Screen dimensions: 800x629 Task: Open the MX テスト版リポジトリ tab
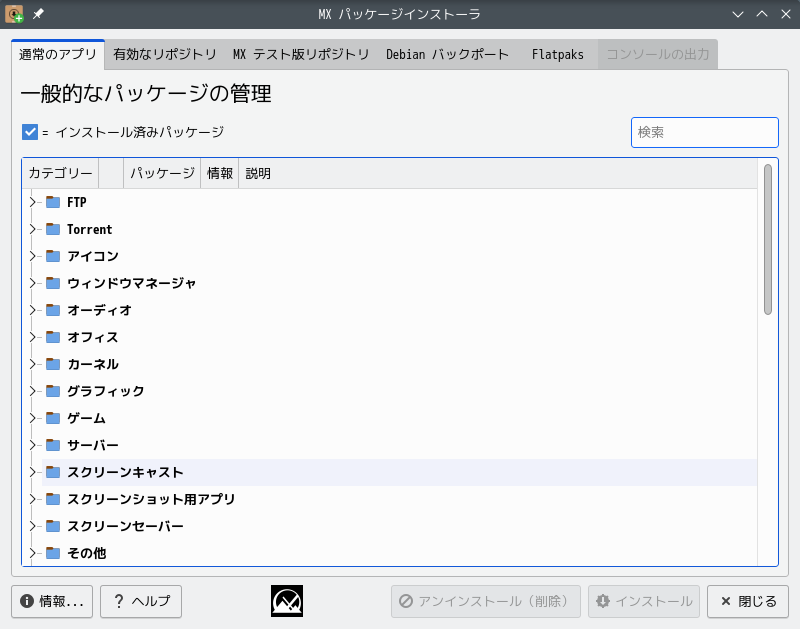point(301,55)
